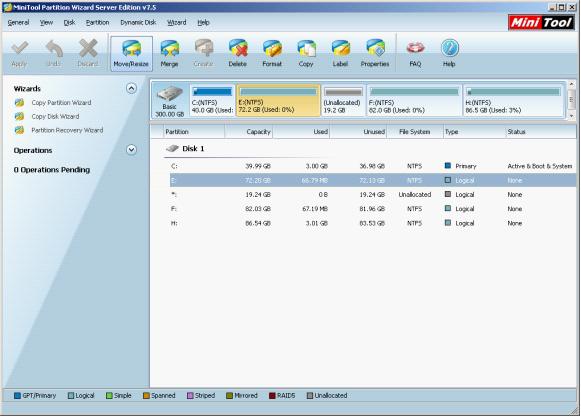Open the Disk menu
The height and width of the screenshot is (417, 581).
coord(69,23)
